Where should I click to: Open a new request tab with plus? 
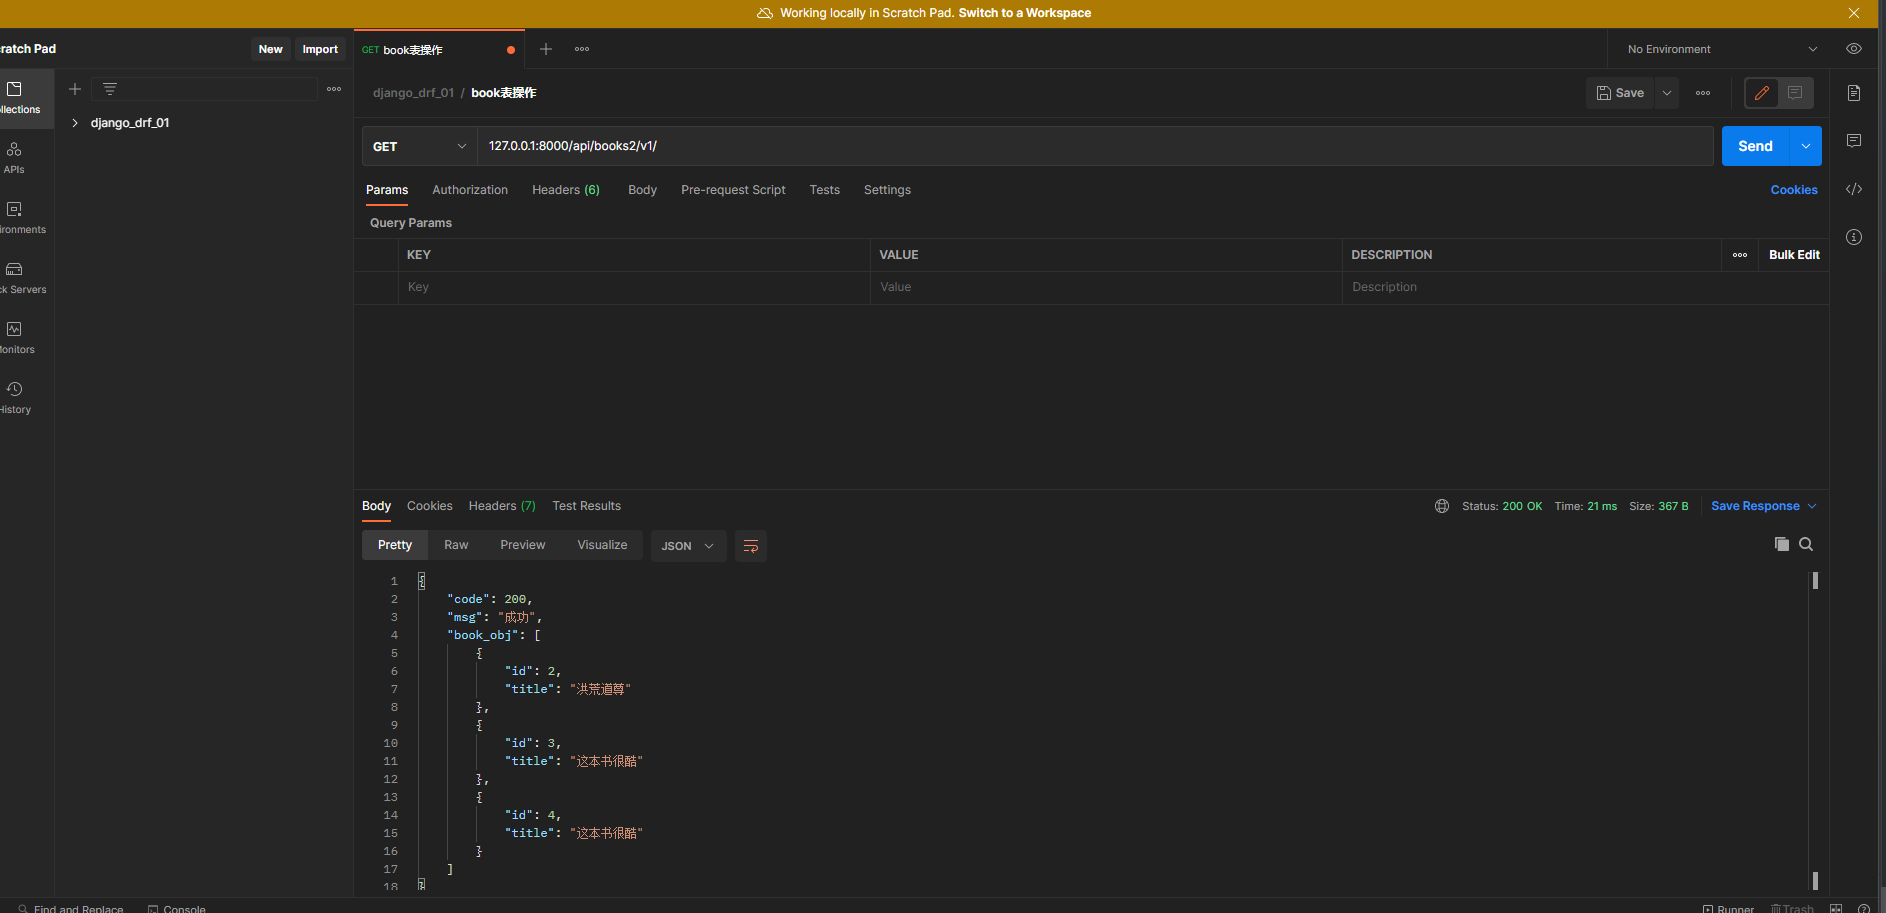click(x=546, y=49)
